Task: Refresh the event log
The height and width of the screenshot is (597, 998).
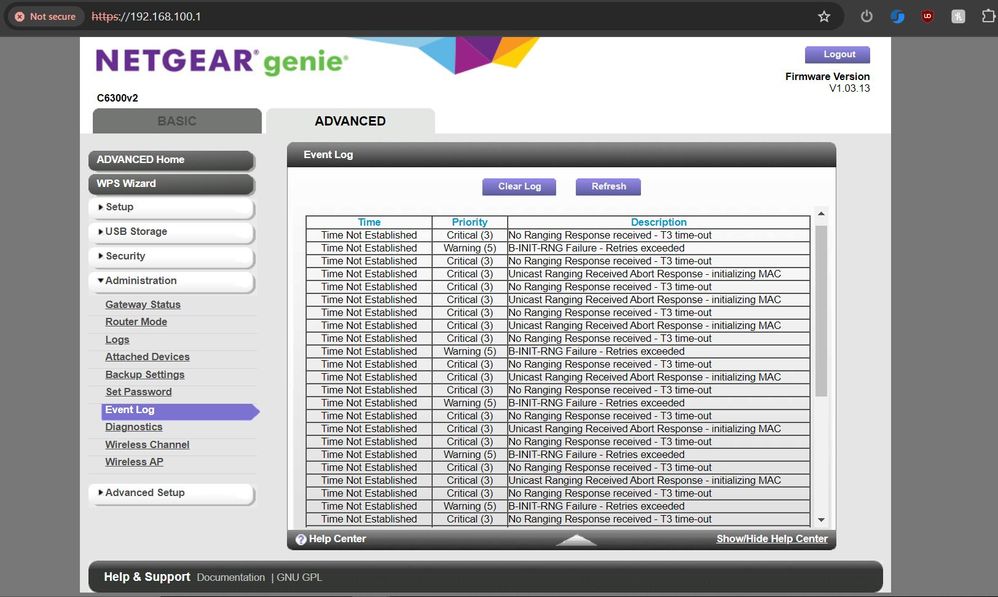Action: point(608,187)
